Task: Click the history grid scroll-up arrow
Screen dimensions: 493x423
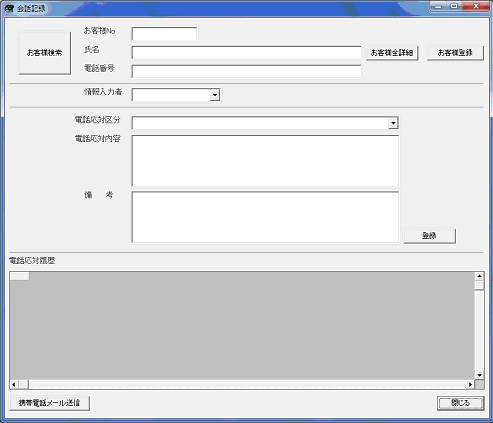Action: click(479, 276)
